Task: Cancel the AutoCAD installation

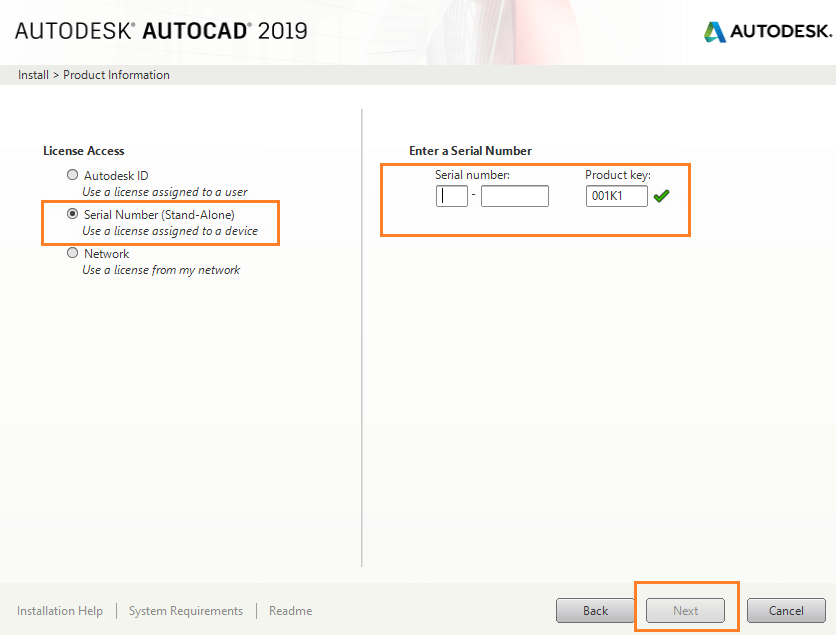Action: tap(786, 610)
